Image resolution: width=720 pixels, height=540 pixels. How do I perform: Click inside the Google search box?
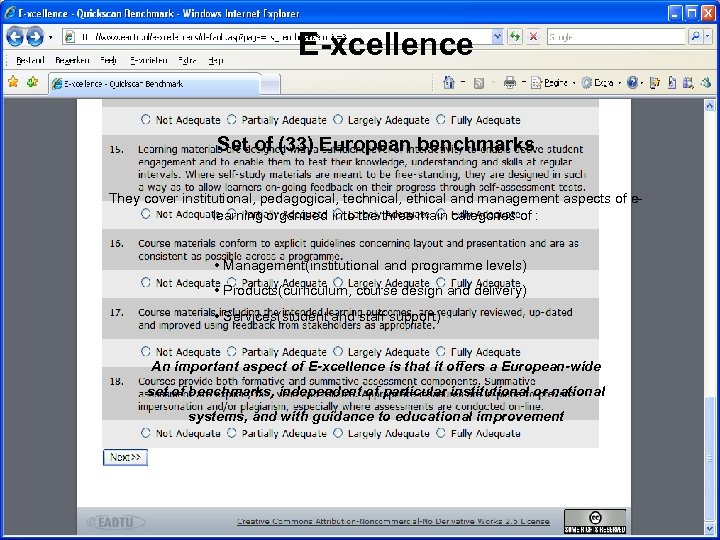point(616,37)
